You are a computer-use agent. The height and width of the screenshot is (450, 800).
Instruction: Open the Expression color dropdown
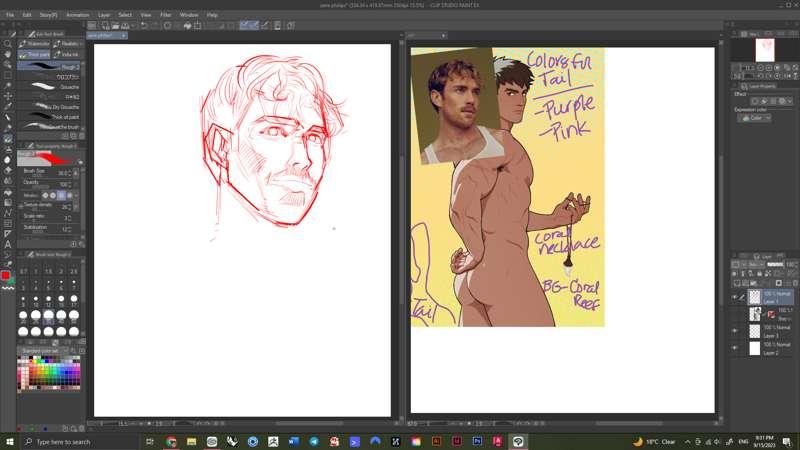pos(754,118)
